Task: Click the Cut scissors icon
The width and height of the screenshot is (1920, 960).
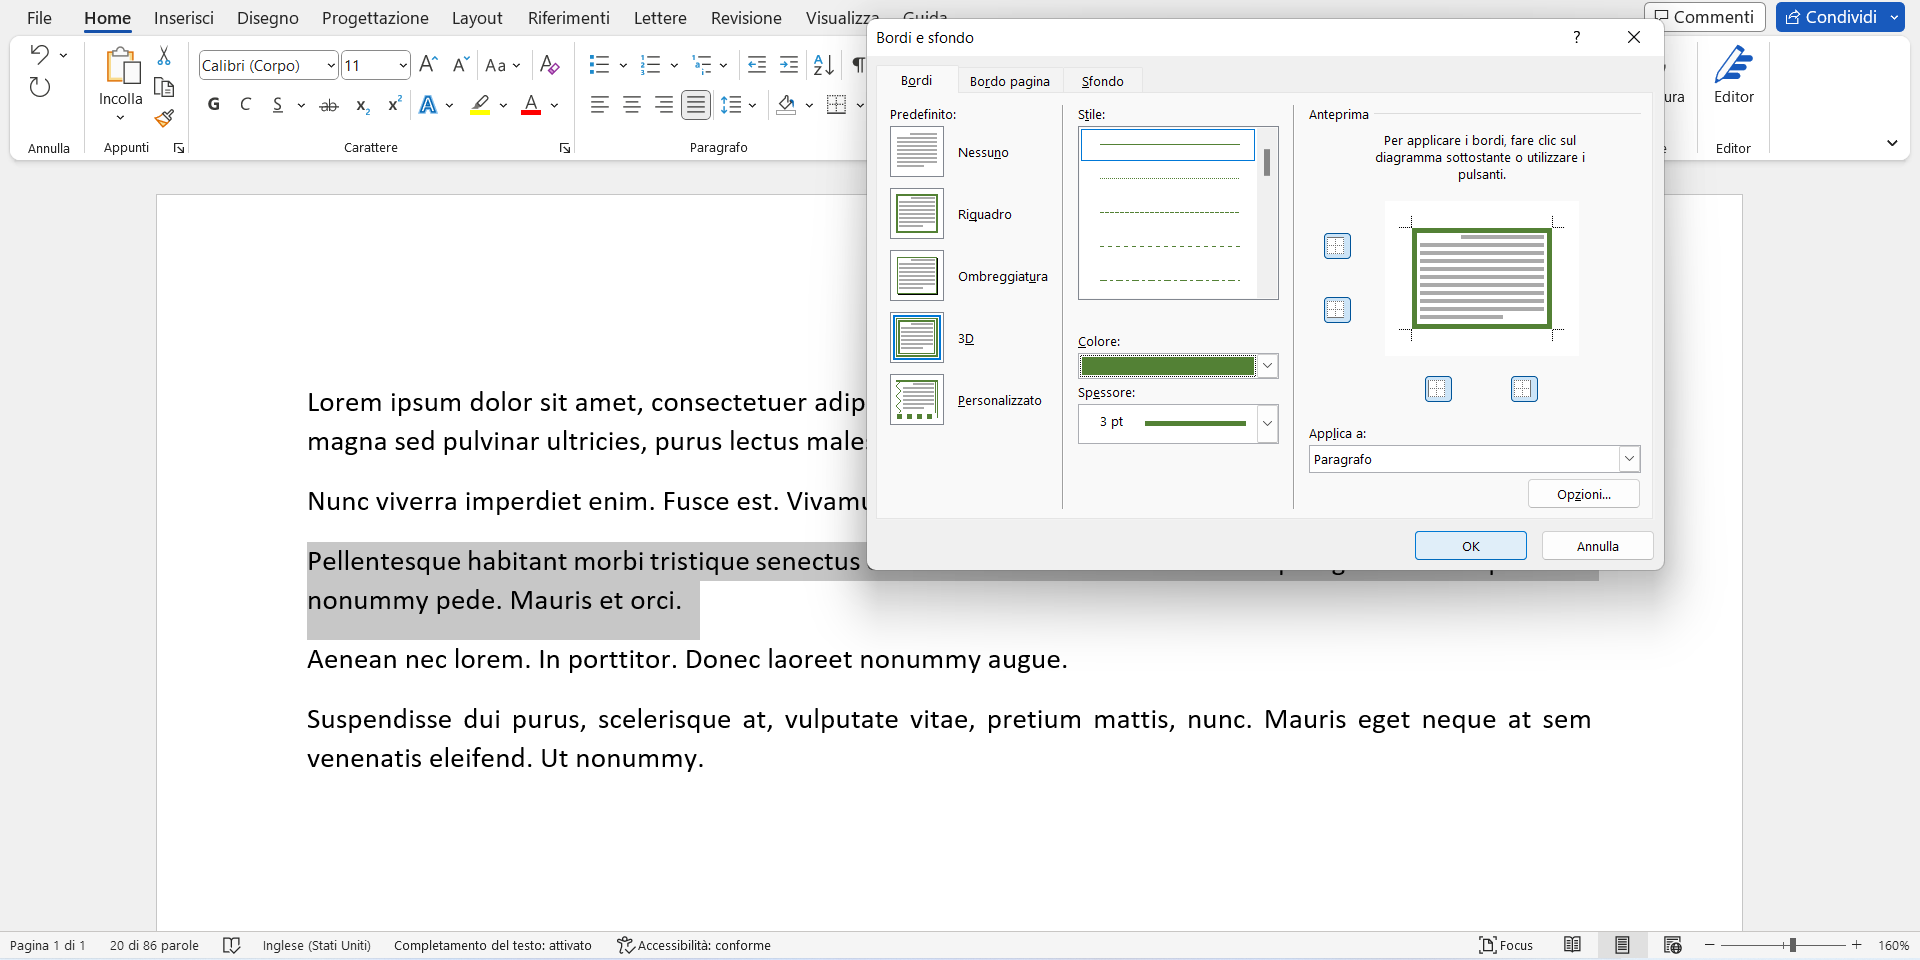Action: [x=164, y=56]
